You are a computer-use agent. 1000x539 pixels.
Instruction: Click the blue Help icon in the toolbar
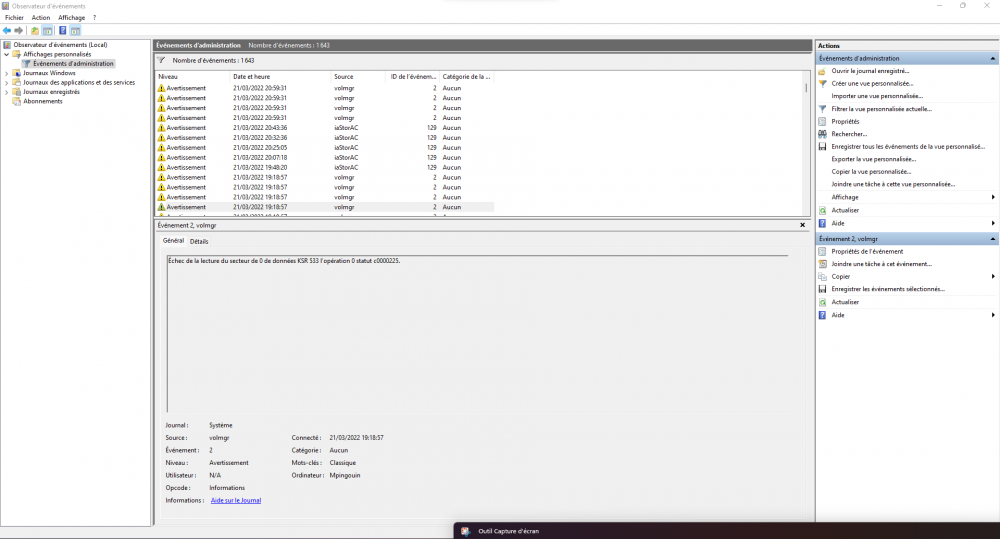pos(62,30)
